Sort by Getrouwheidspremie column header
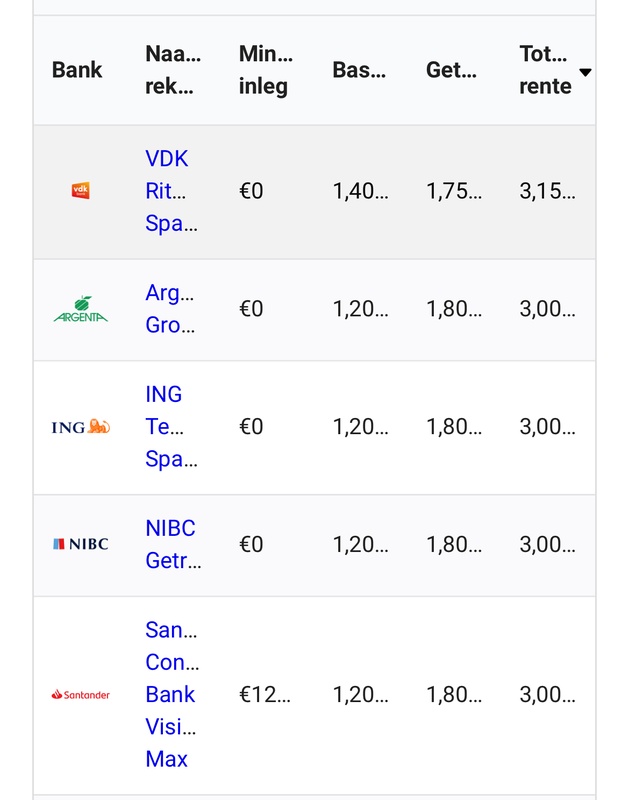This screenshot has height=800, width=629. 453,70
